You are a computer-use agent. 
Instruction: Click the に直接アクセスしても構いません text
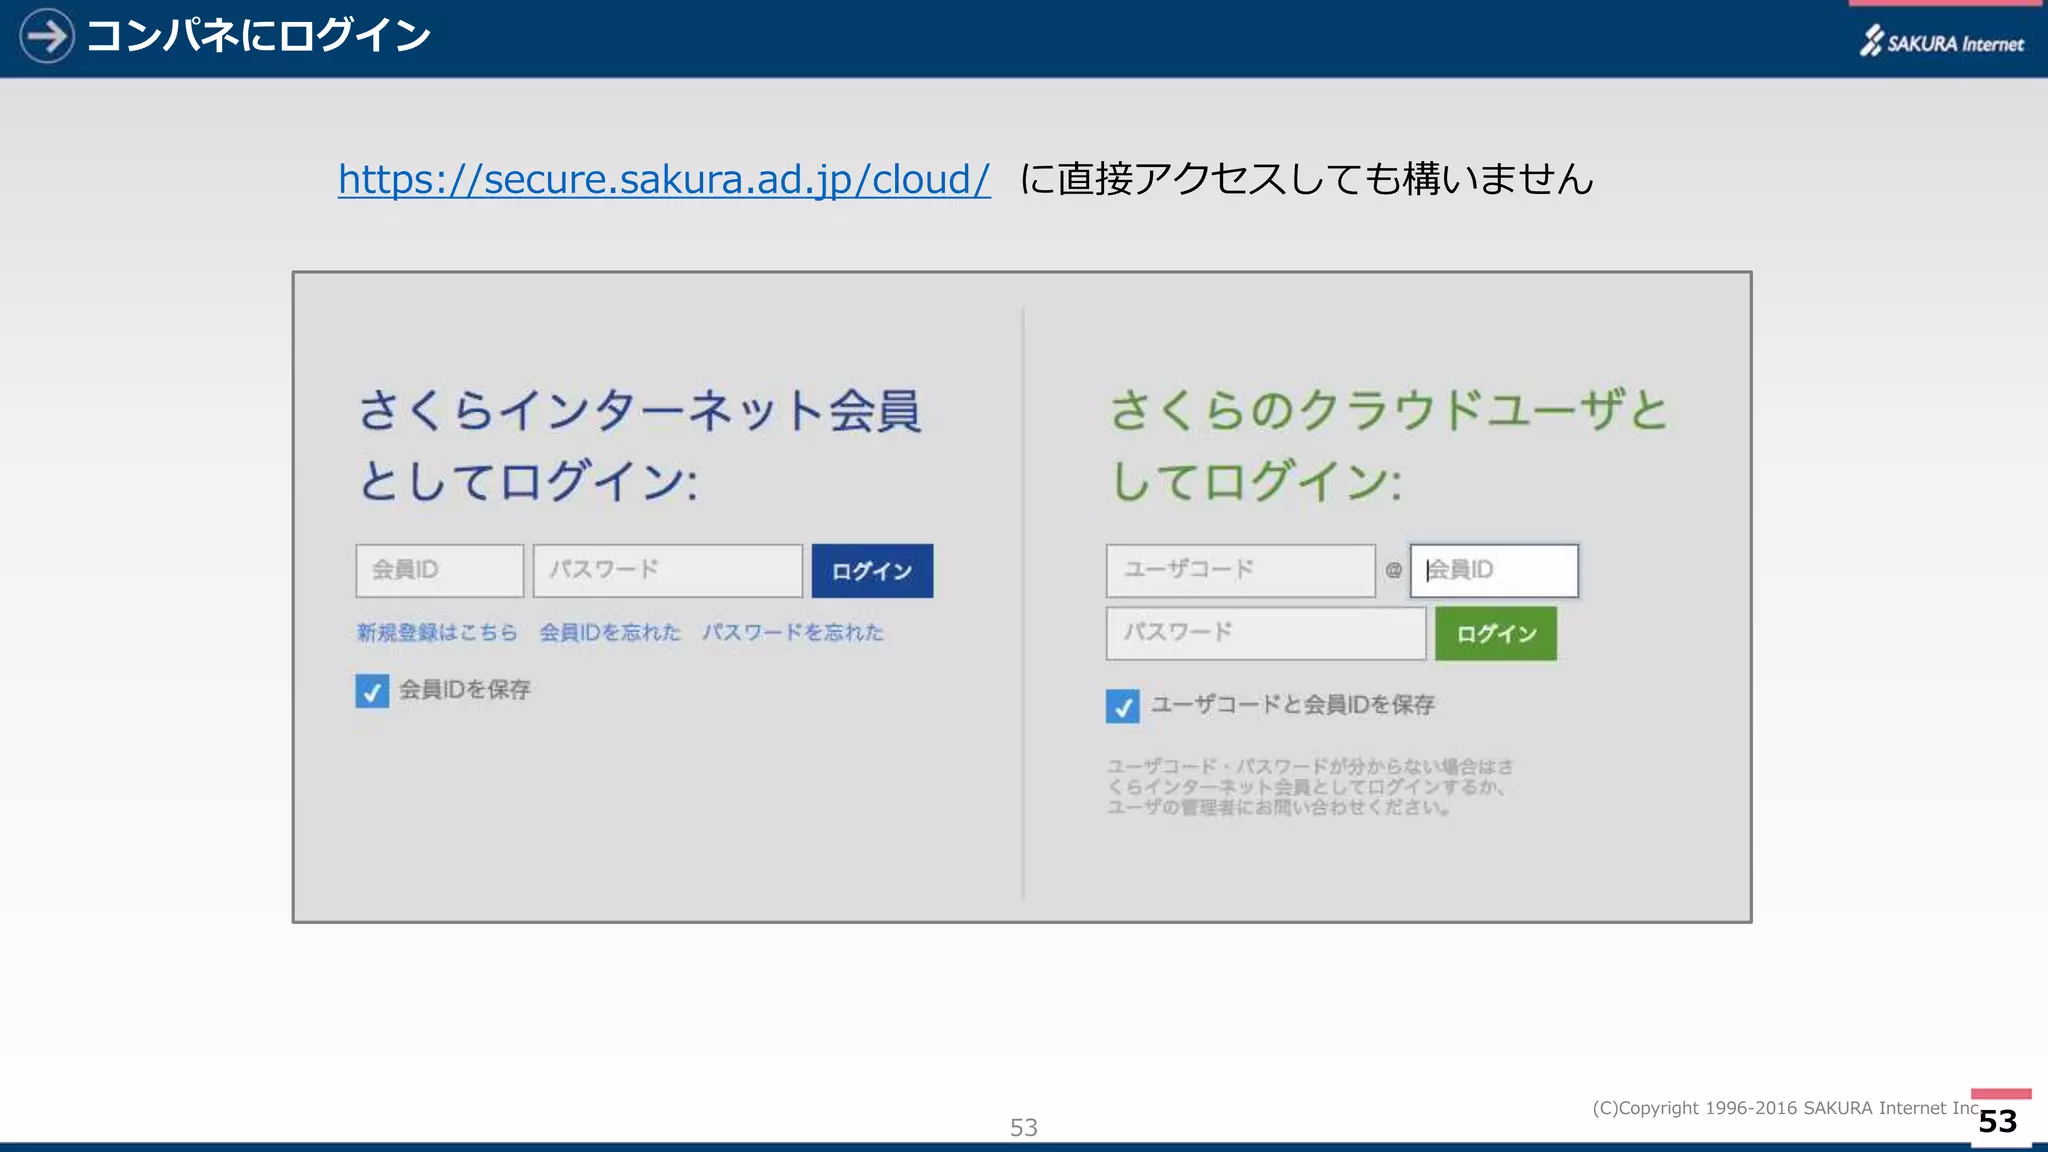click(1306, 180)
